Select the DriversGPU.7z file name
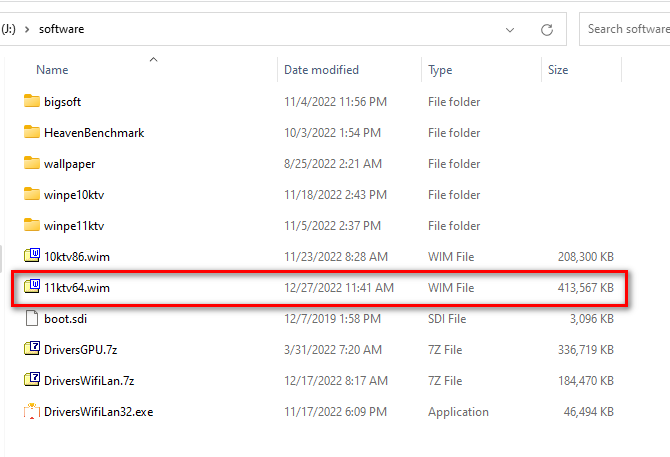Viewport: 670px width, 457px height. tap(81, 350)
